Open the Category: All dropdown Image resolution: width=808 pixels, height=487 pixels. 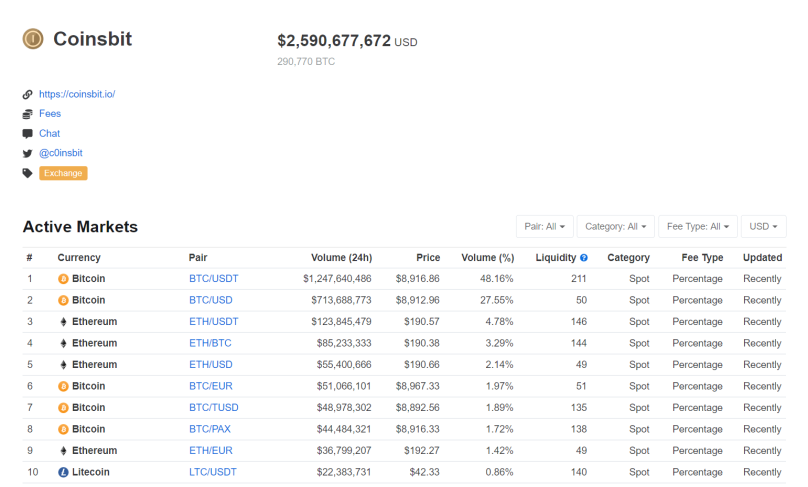[x=616, y=226]
